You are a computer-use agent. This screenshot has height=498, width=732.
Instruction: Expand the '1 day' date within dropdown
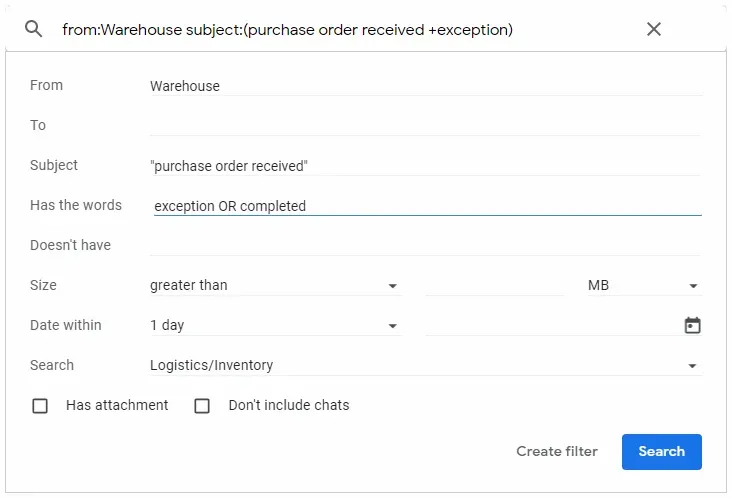[x=275, y=325]
